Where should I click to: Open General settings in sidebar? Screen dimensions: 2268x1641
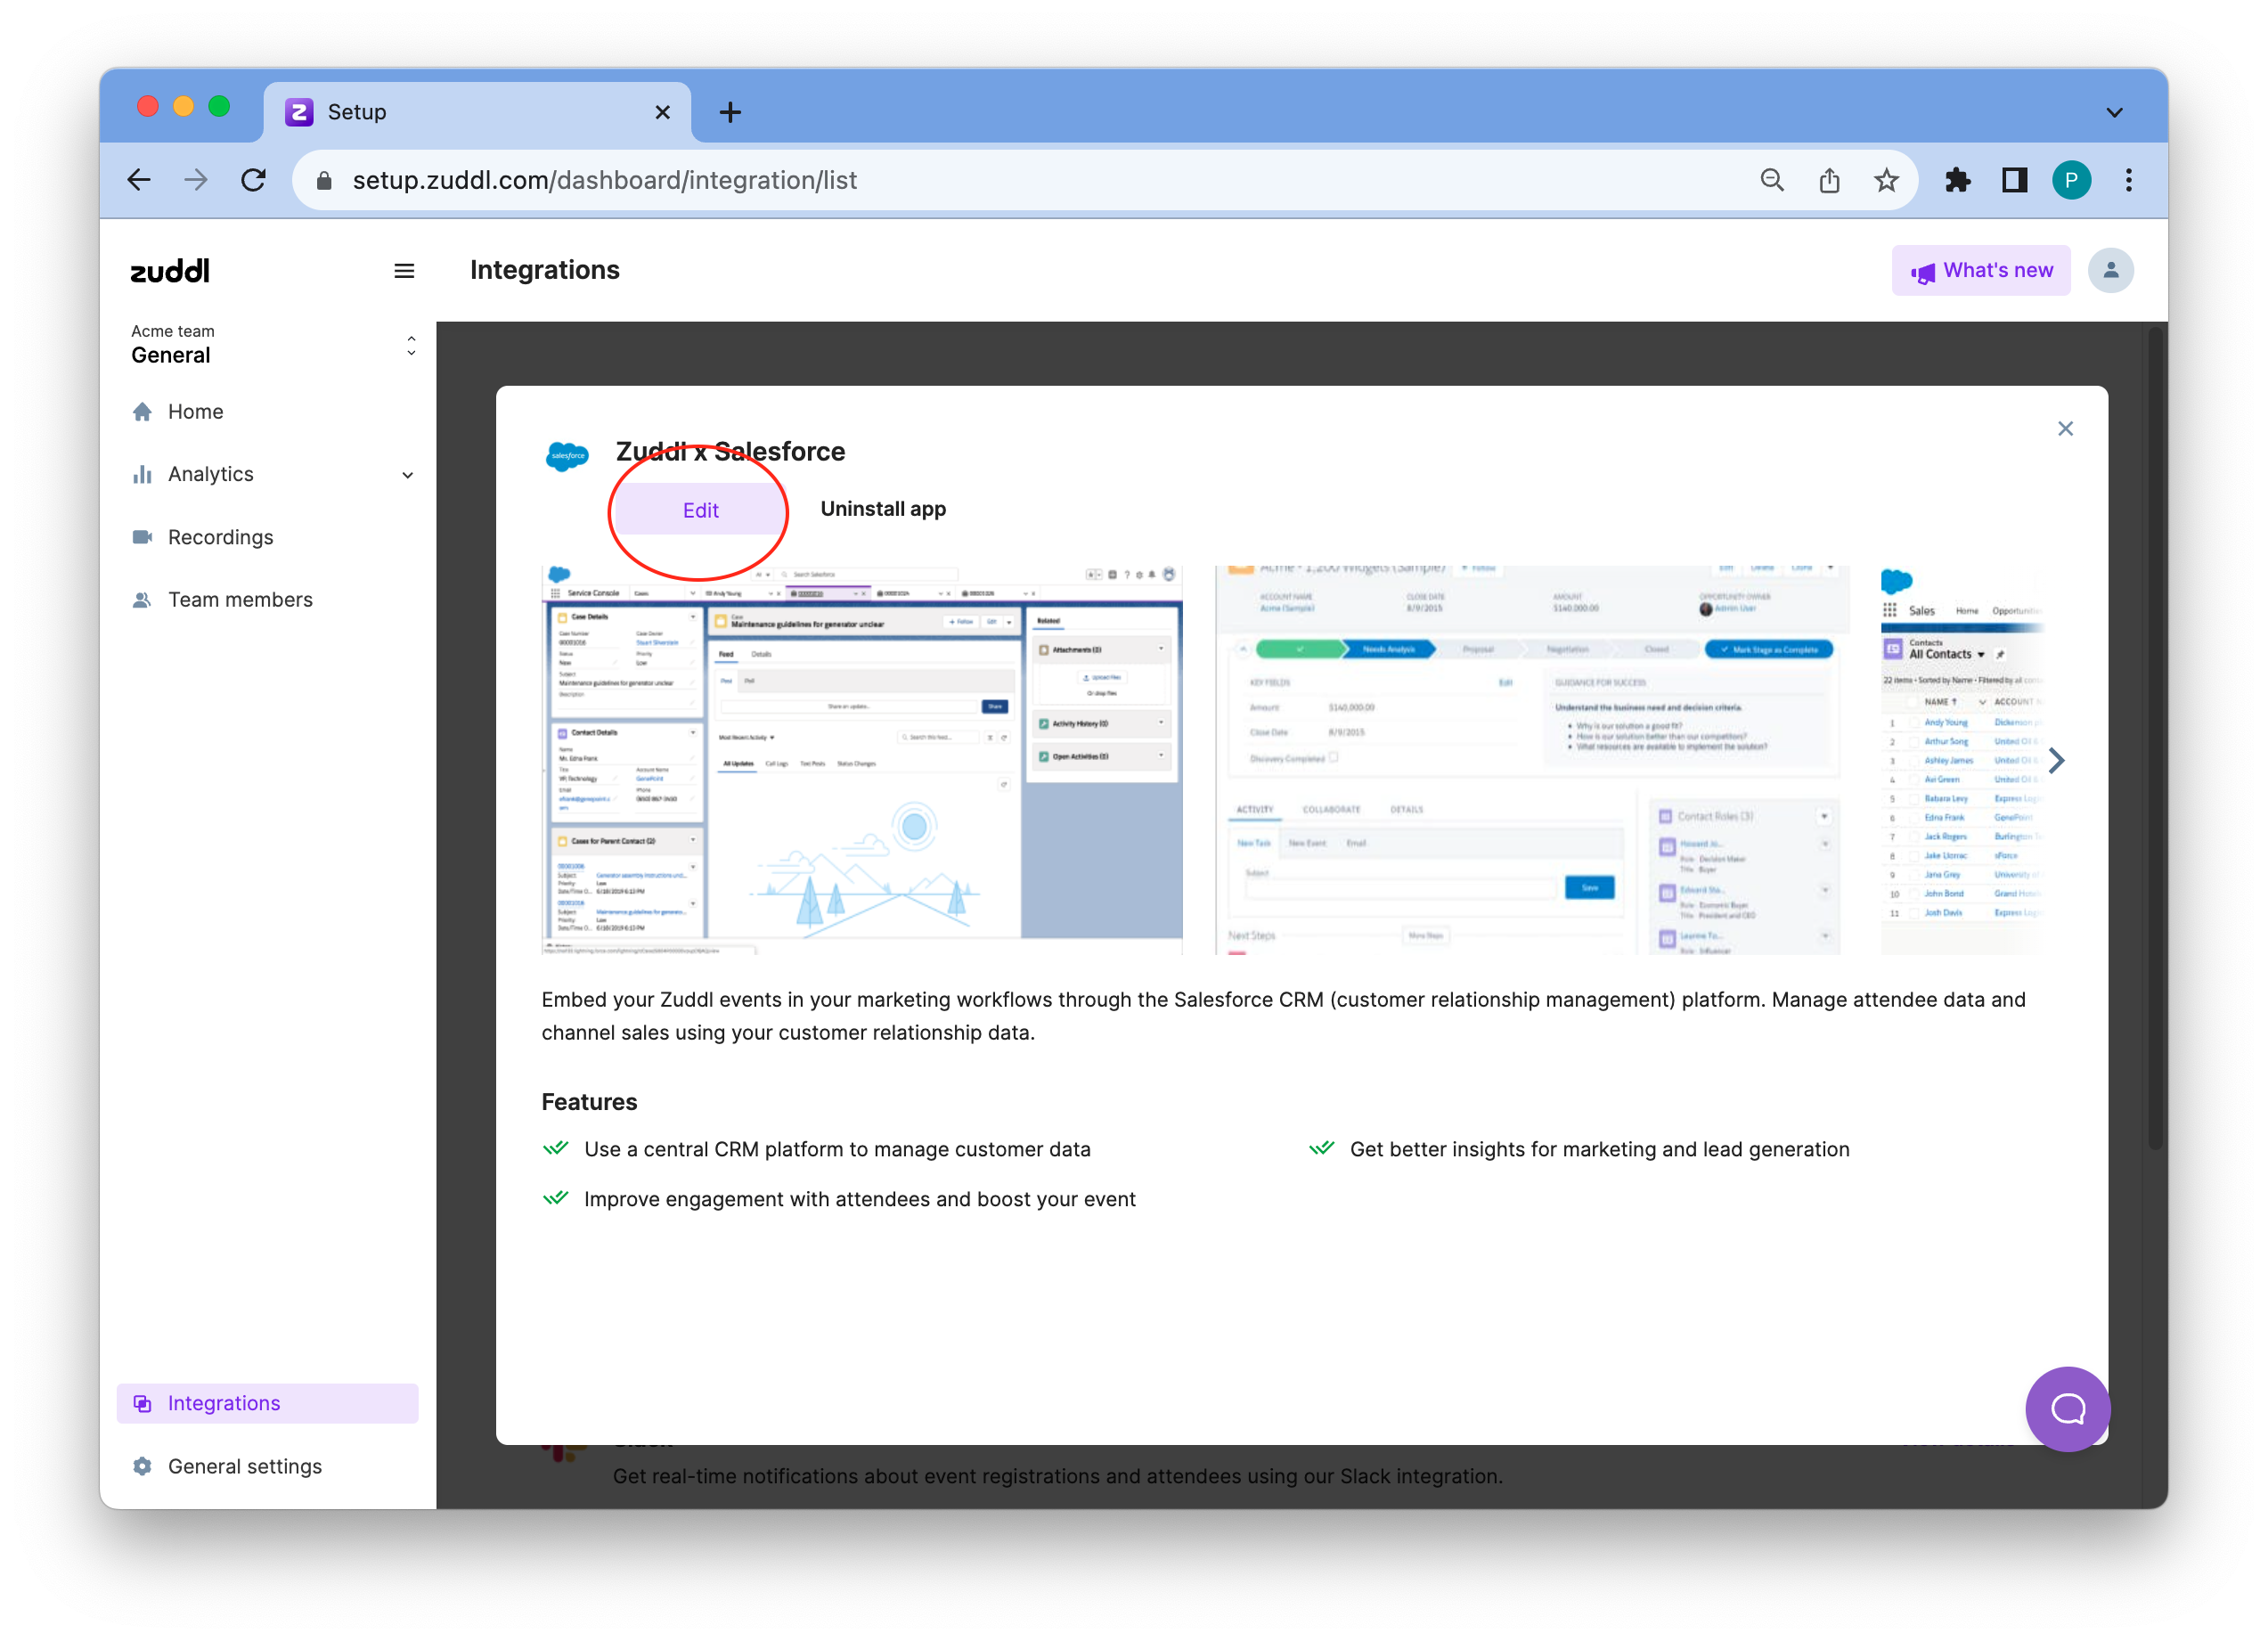(x=244, y=1466)
